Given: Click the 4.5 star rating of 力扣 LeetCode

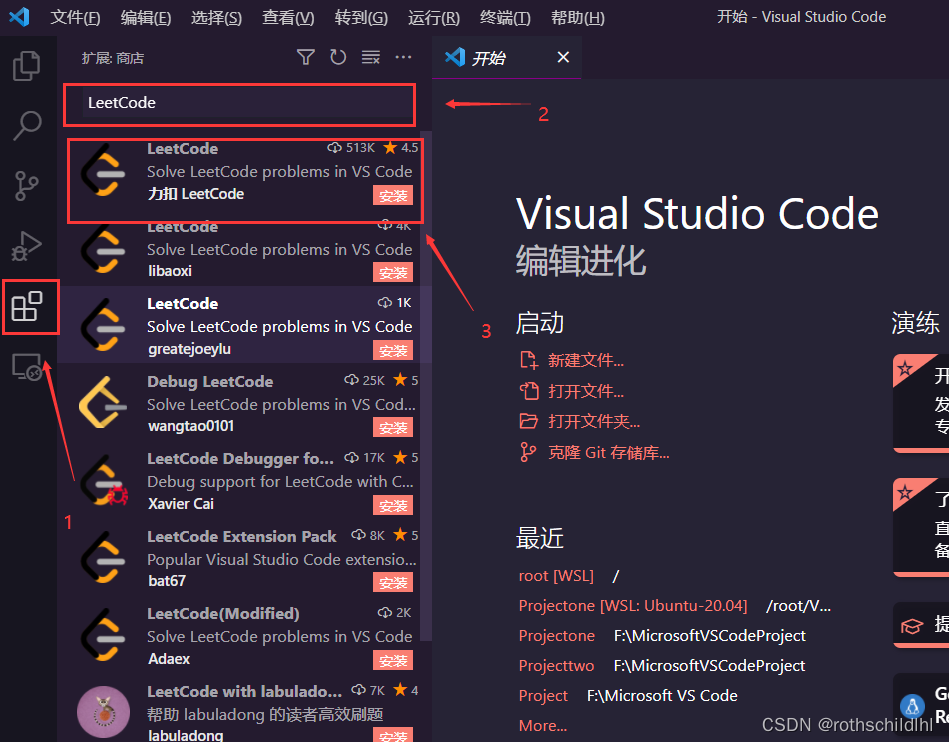Looking at the screenshot, I should tap(401, 148).
